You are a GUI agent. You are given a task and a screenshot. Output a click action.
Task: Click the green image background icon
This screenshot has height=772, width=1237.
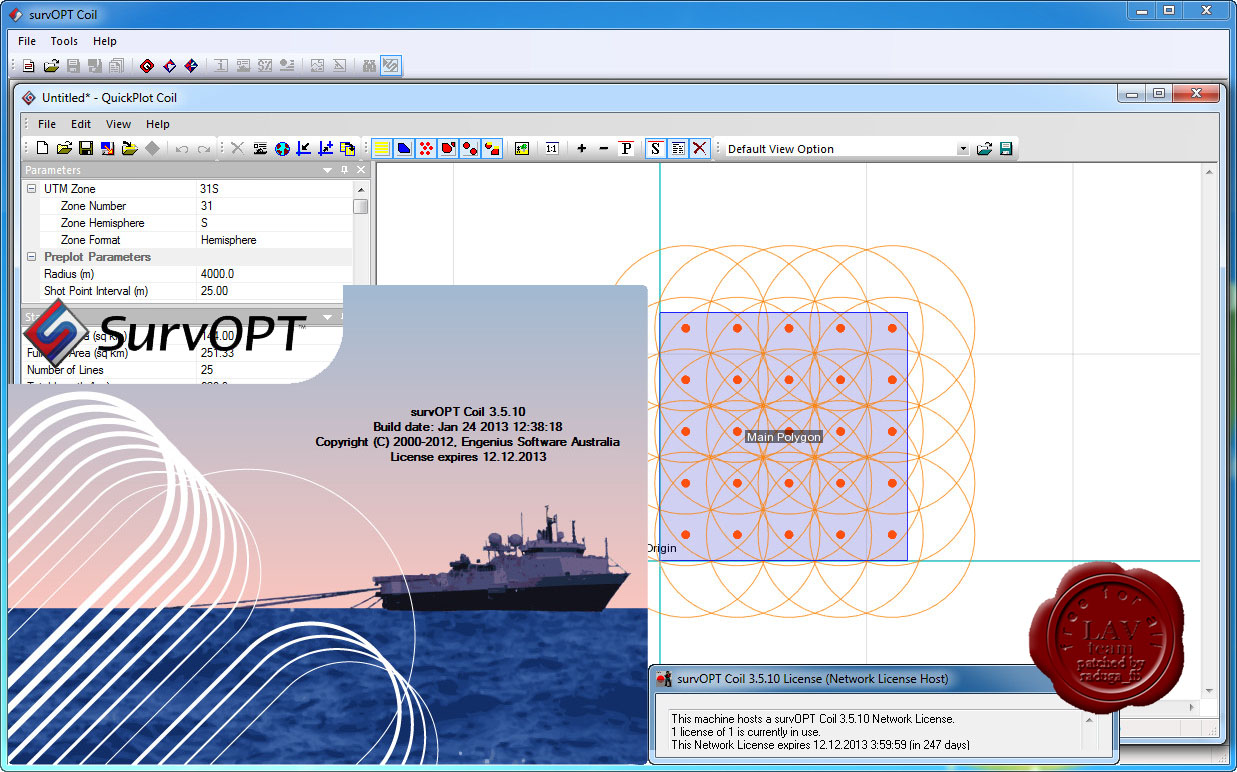point(521,149)
